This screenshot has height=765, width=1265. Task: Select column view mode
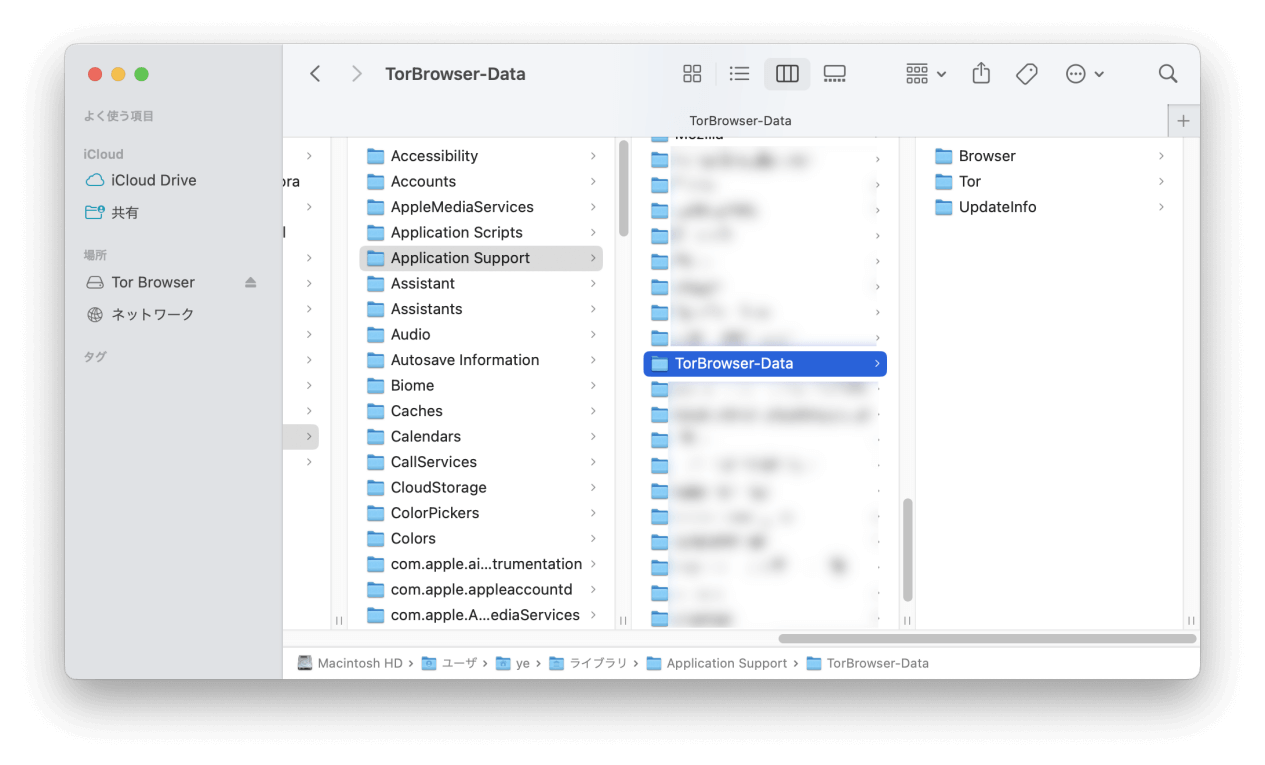(787, 74)
